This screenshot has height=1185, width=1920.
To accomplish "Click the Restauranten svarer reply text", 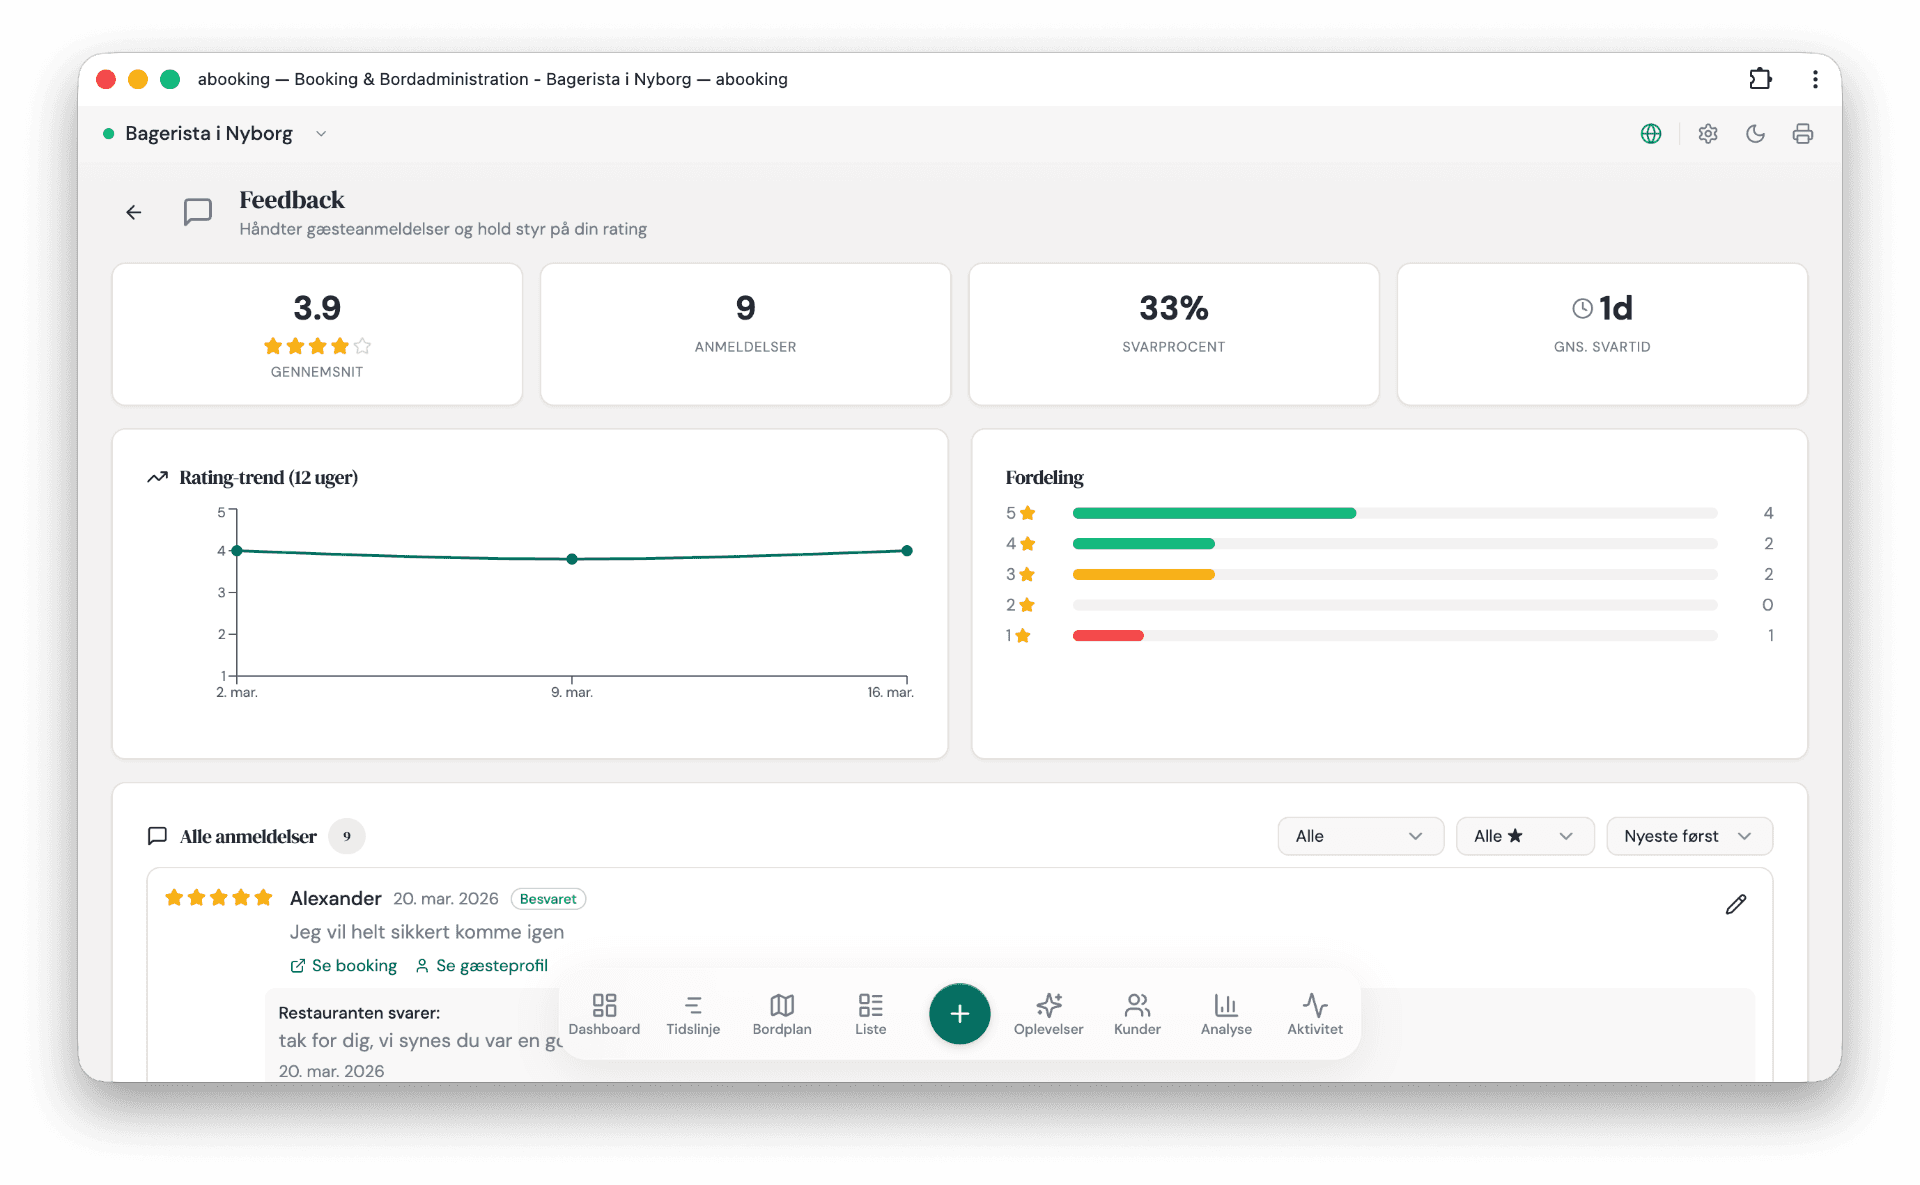I will (419, 1041).
